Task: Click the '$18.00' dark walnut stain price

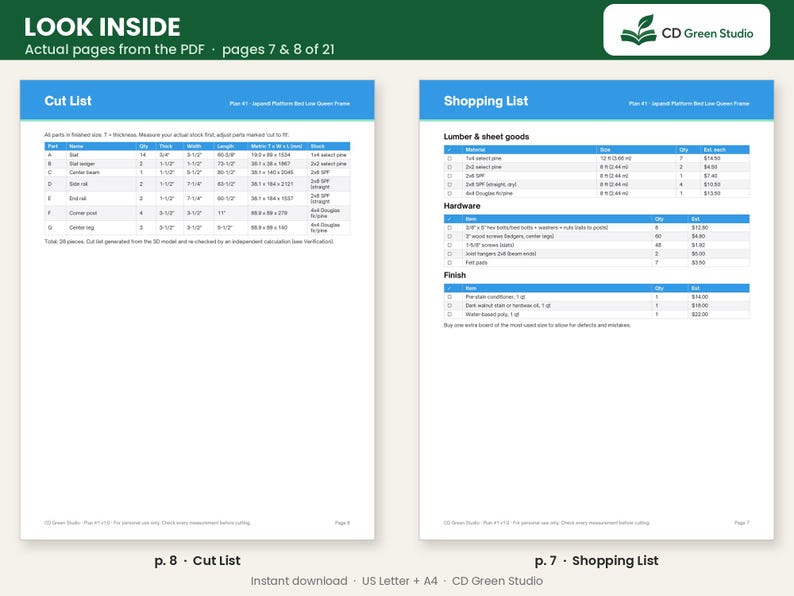Action: tap(700, 306)
